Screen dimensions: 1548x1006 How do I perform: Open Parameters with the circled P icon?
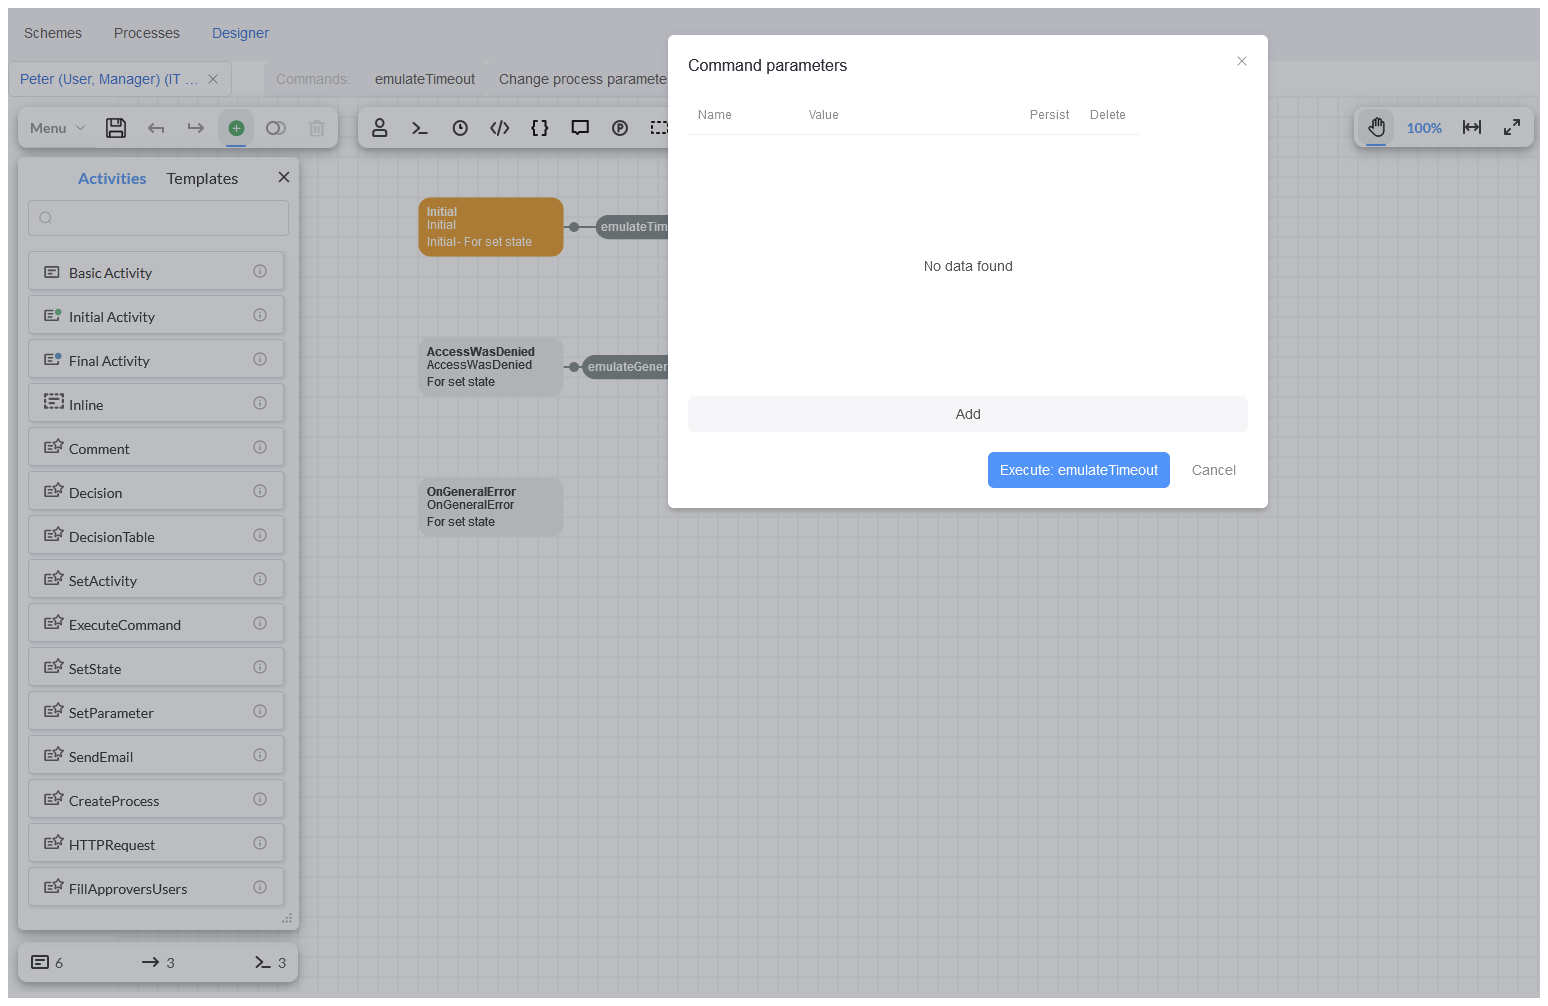620,128
